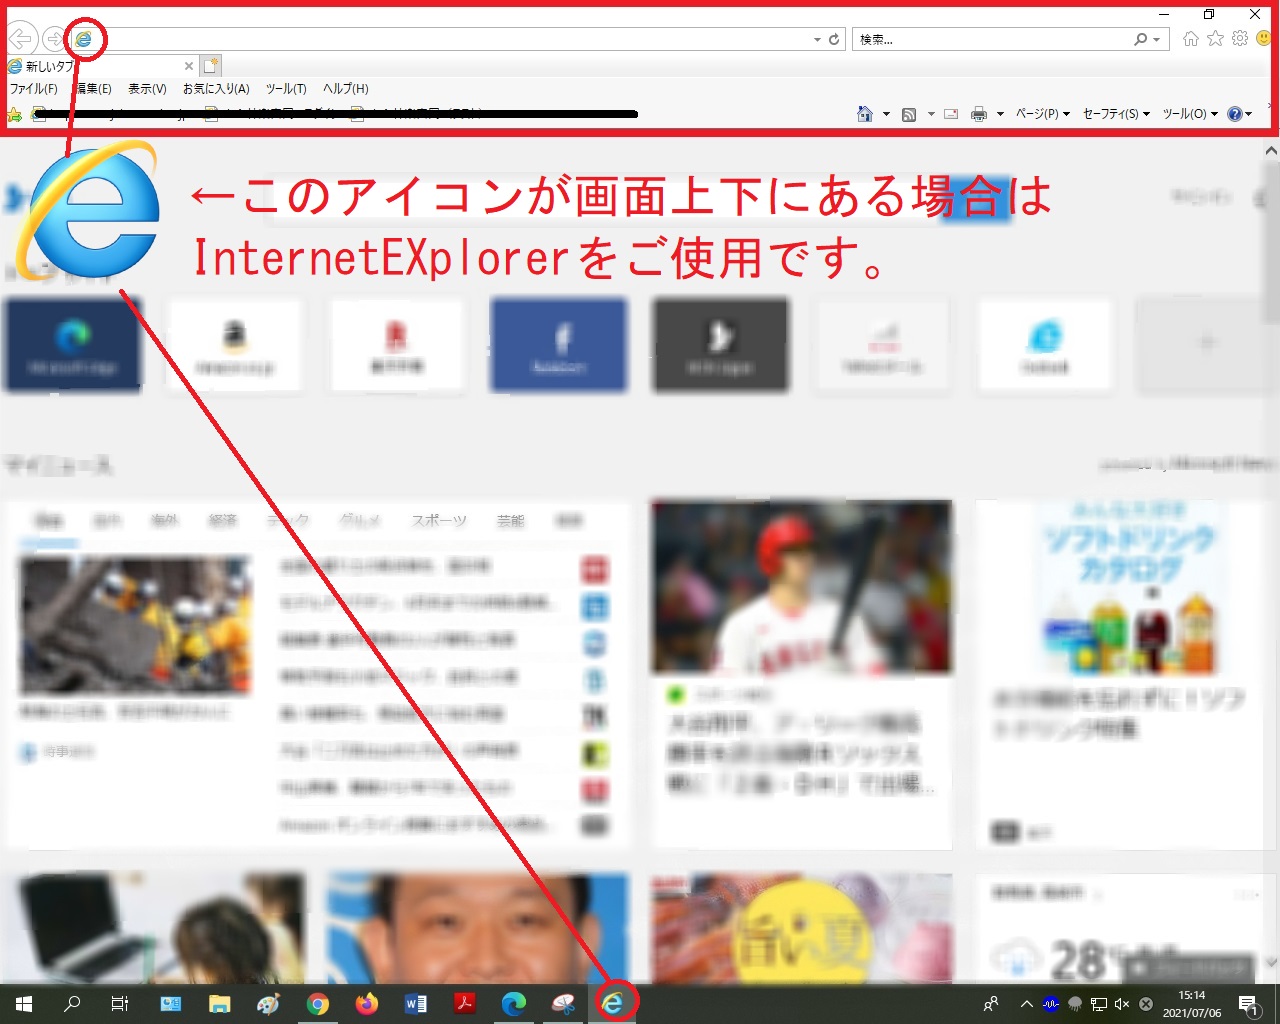This screenshot has height=1024, width=1280.
Task: Expand the command bar Home dropdown arrow
Action: tap(886, 114)
